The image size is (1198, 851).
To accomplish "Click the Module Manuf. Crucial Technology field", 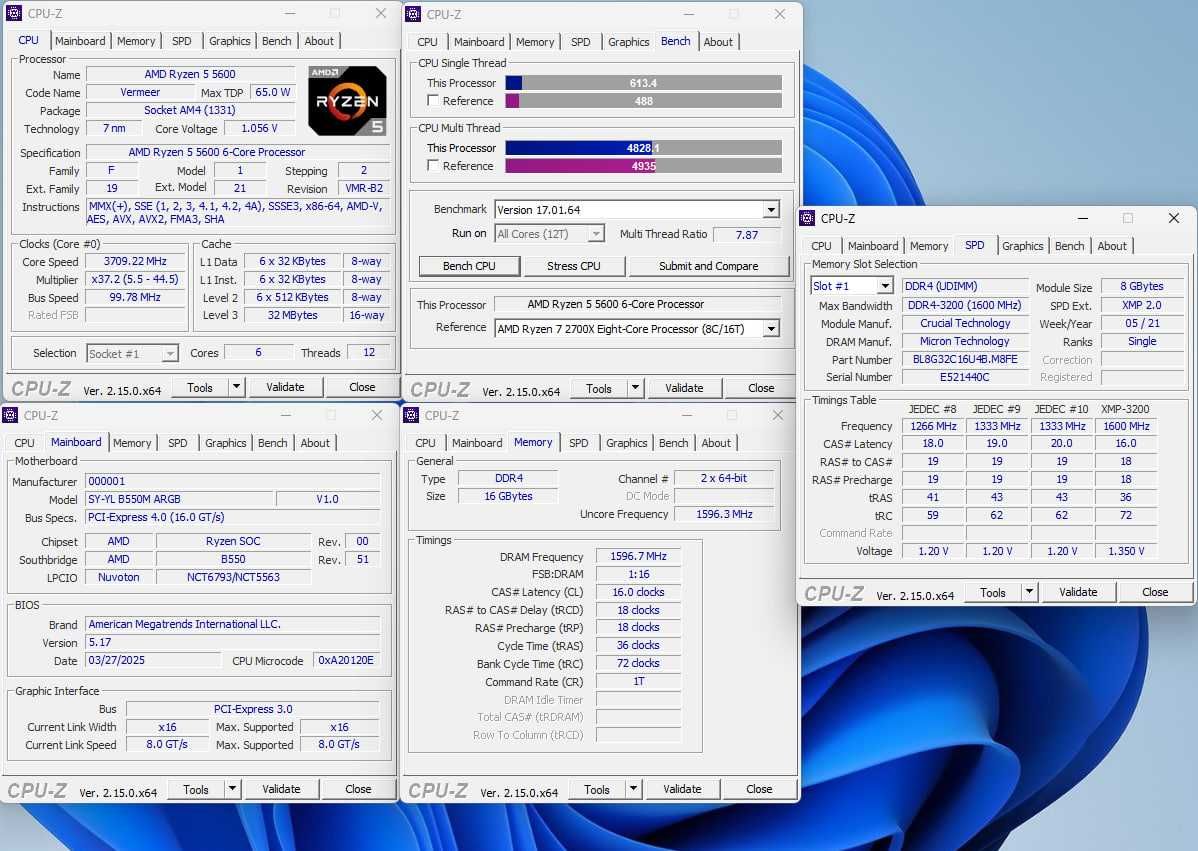I will pyautogui.click(x=965, y=323).
